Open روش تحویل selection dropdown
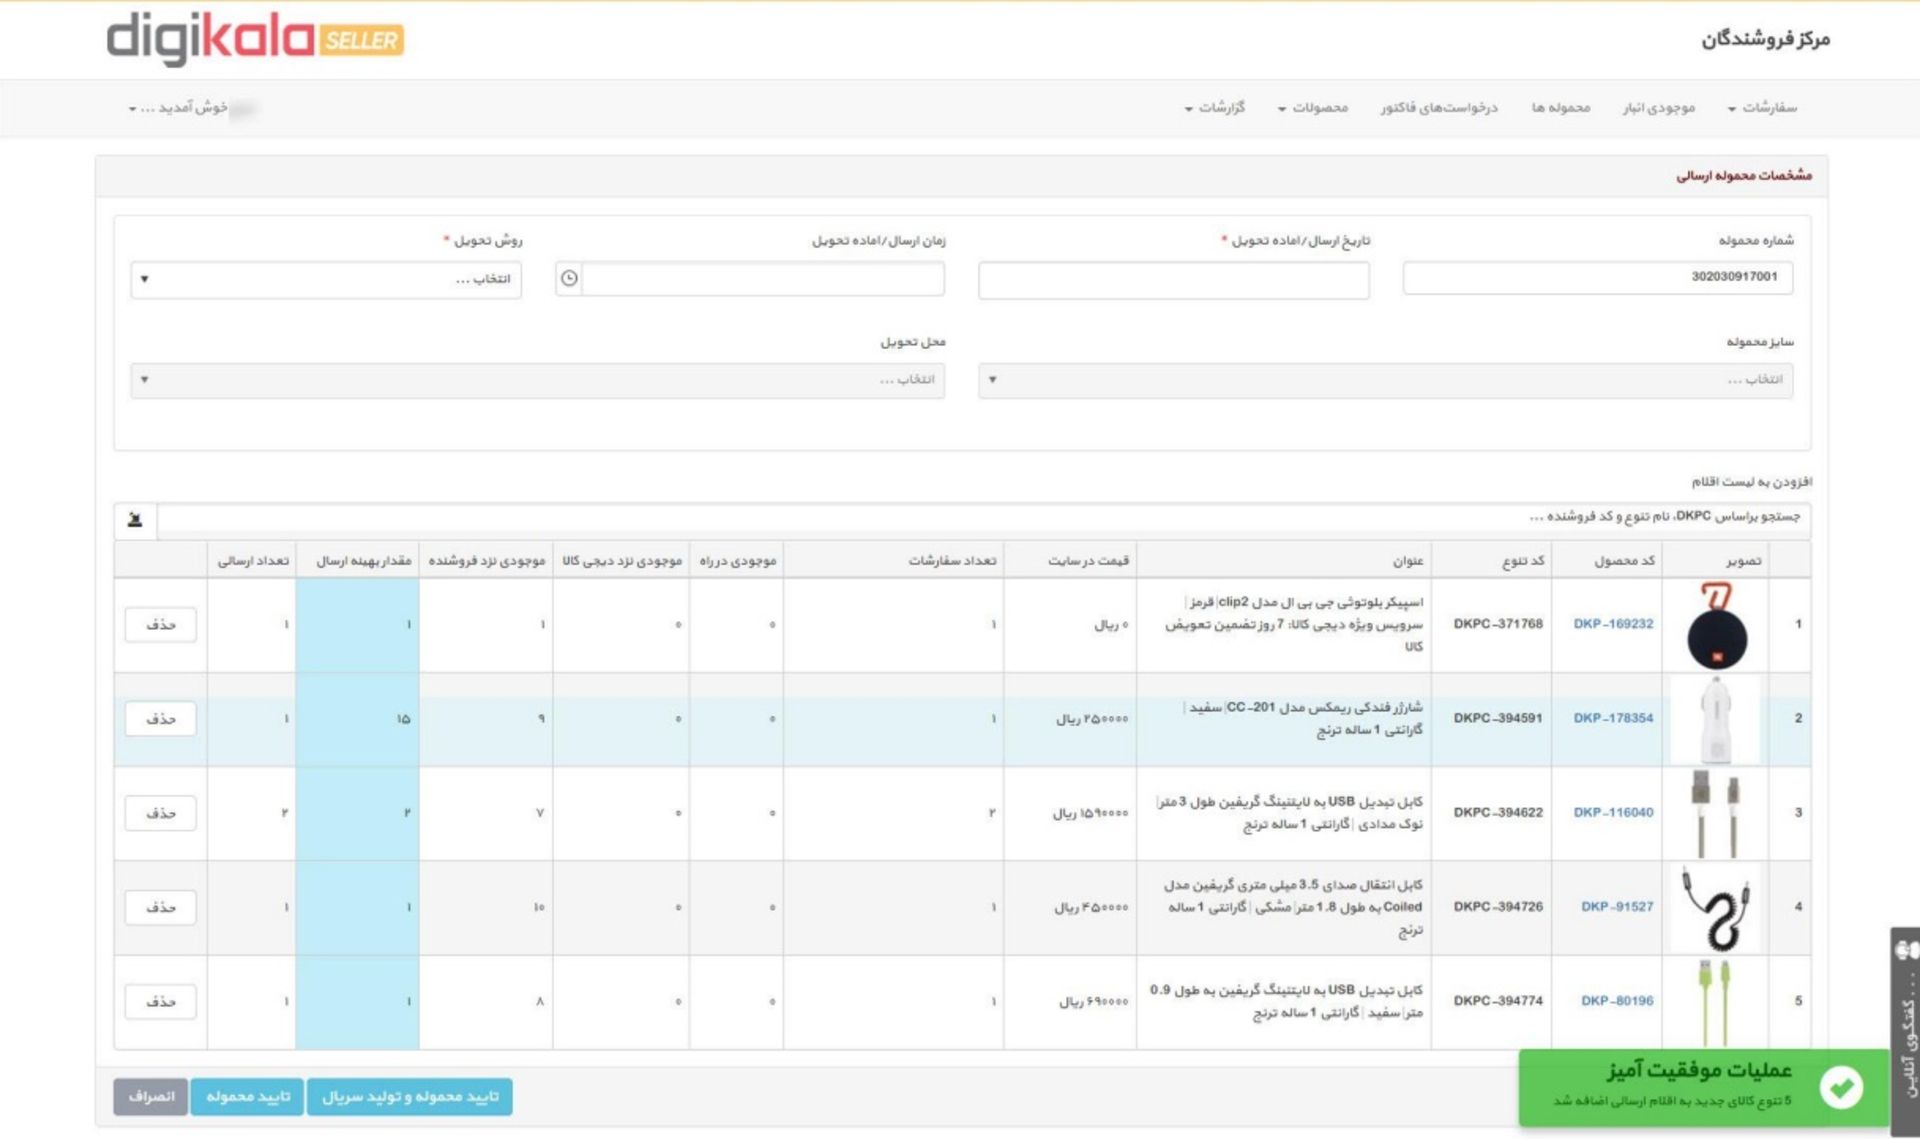 tap(326, 279)
